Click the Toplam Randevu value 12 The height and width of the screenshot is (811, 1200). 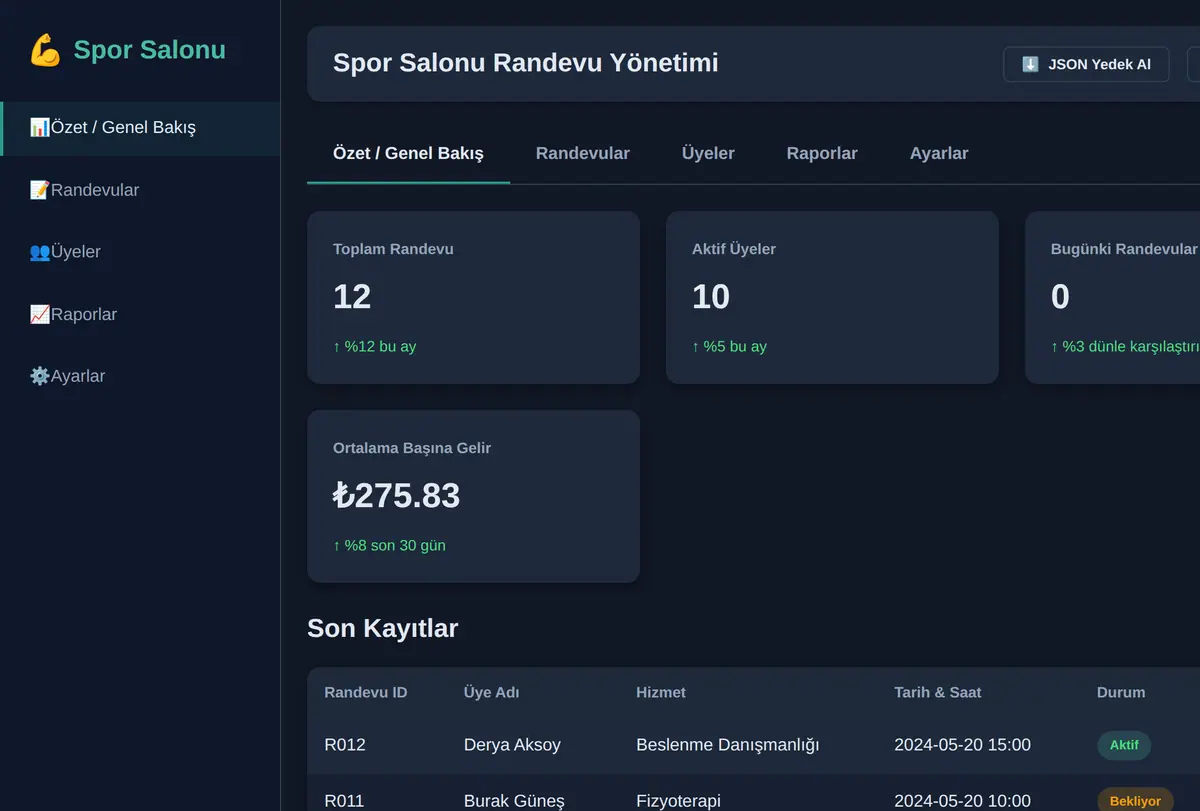pyautogui.click(x=352, y=297)
